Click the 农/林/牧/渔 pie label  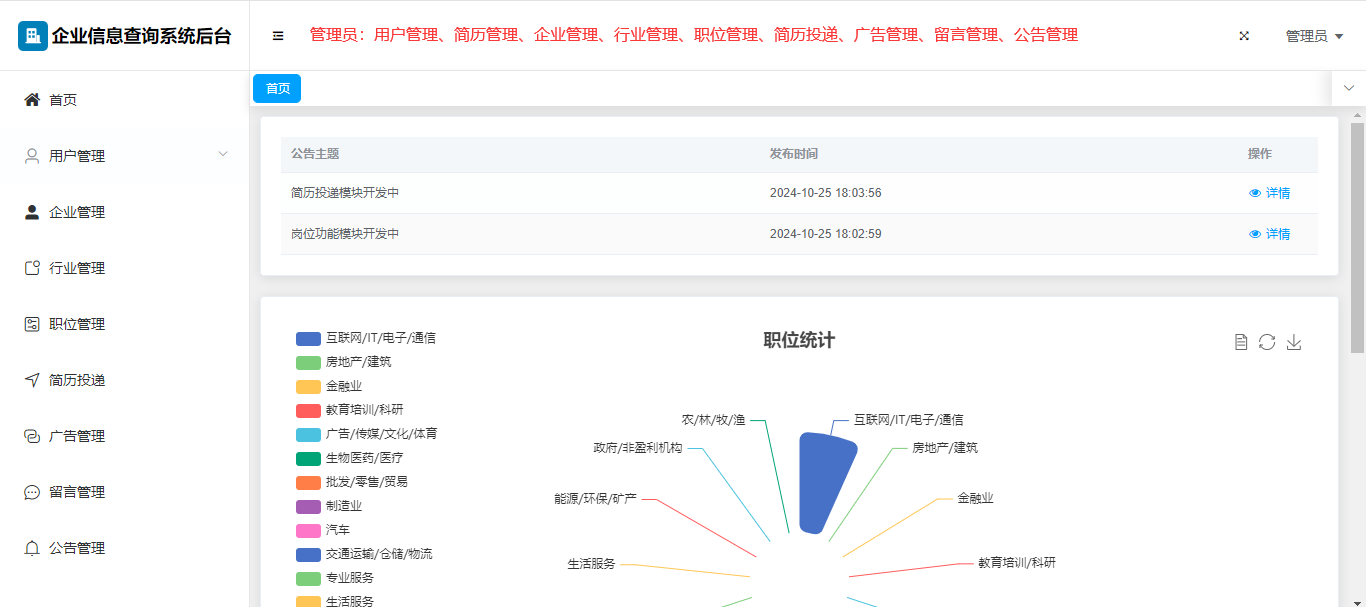tap(714, 420)
